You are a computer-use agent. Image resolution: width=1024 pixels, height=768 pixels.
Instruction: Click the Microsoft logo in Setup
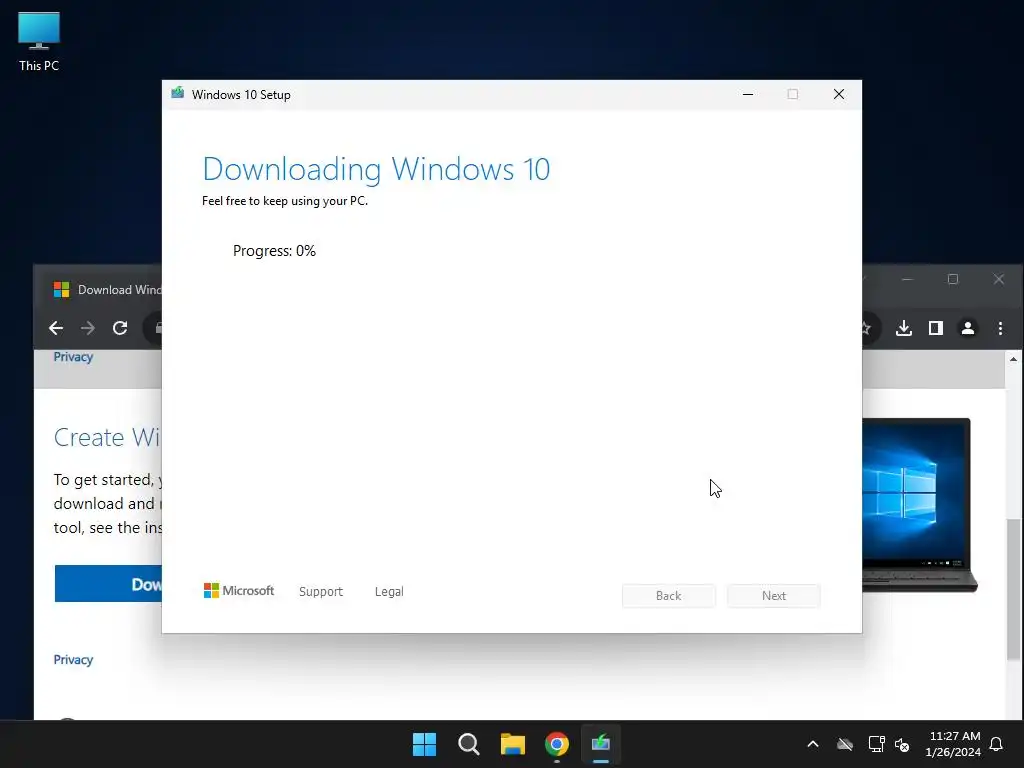click(x=239, y=590)
